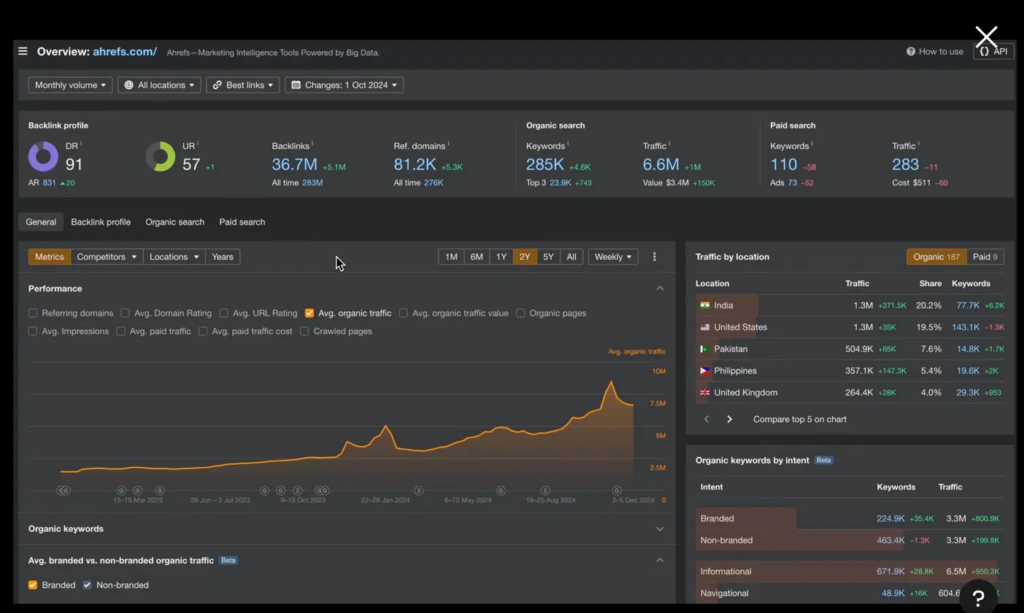Select the Metrics chart mode

pos(49,257)
